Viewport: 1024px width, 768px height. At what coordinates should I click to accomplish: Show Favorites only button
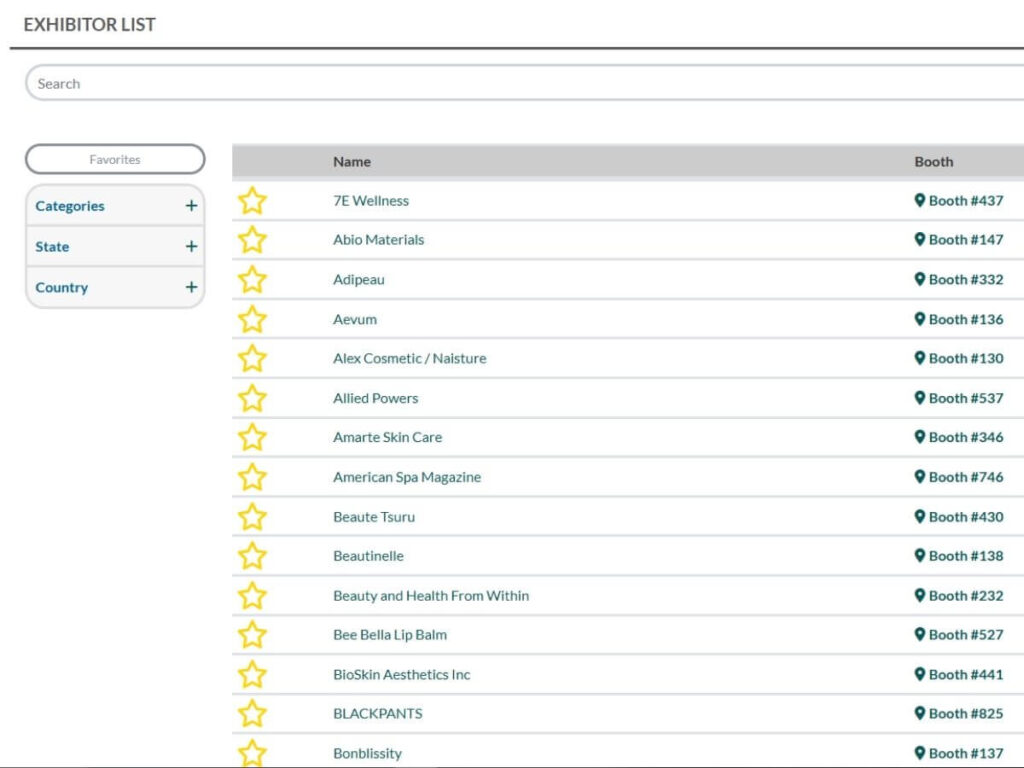[x=115, y=159]
